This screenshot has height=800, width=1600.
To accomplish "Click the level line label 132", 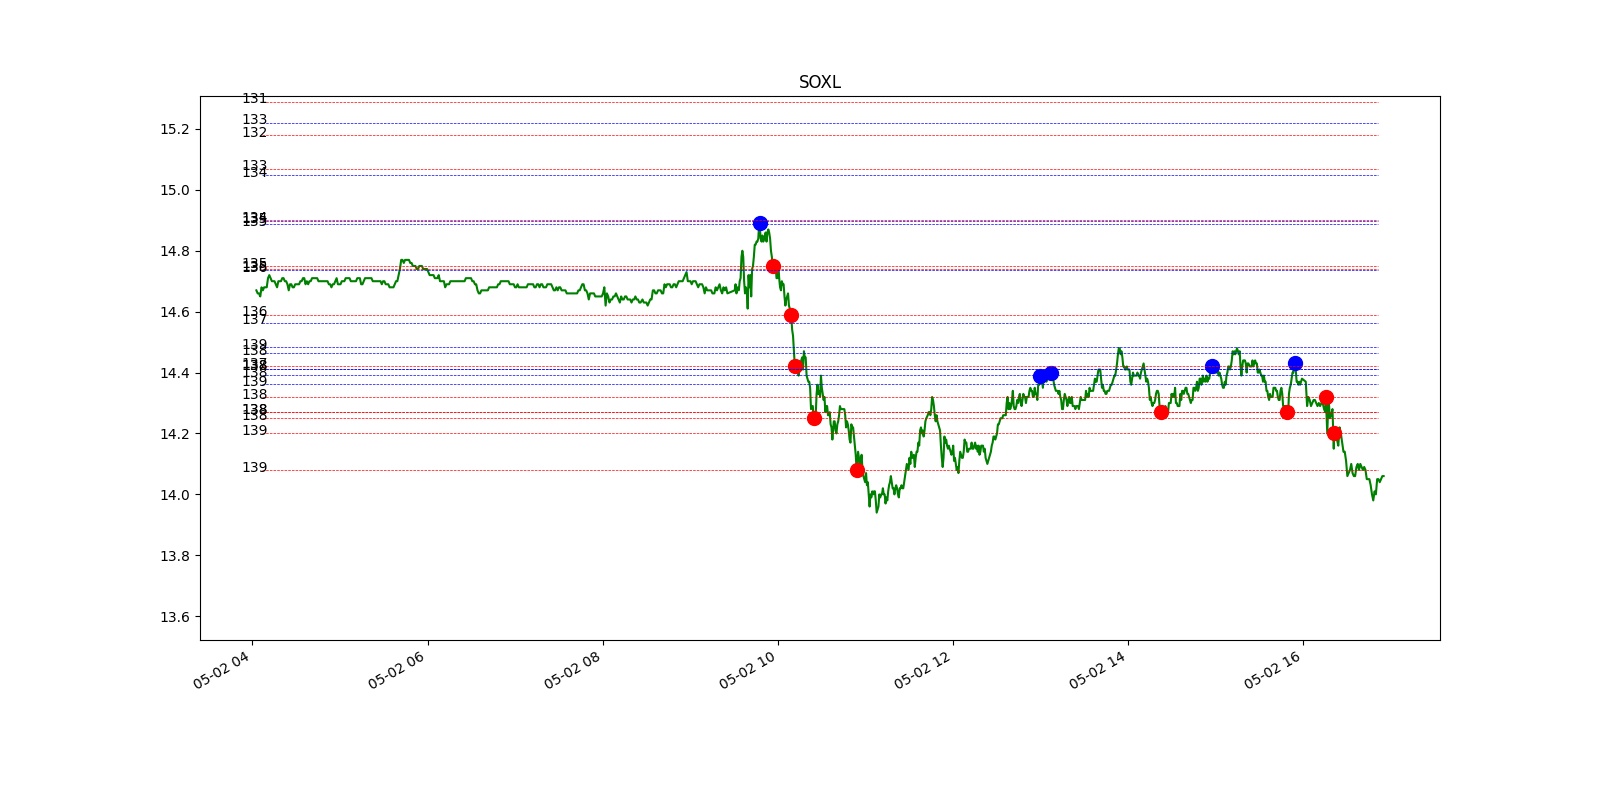I will pos(255,133).
